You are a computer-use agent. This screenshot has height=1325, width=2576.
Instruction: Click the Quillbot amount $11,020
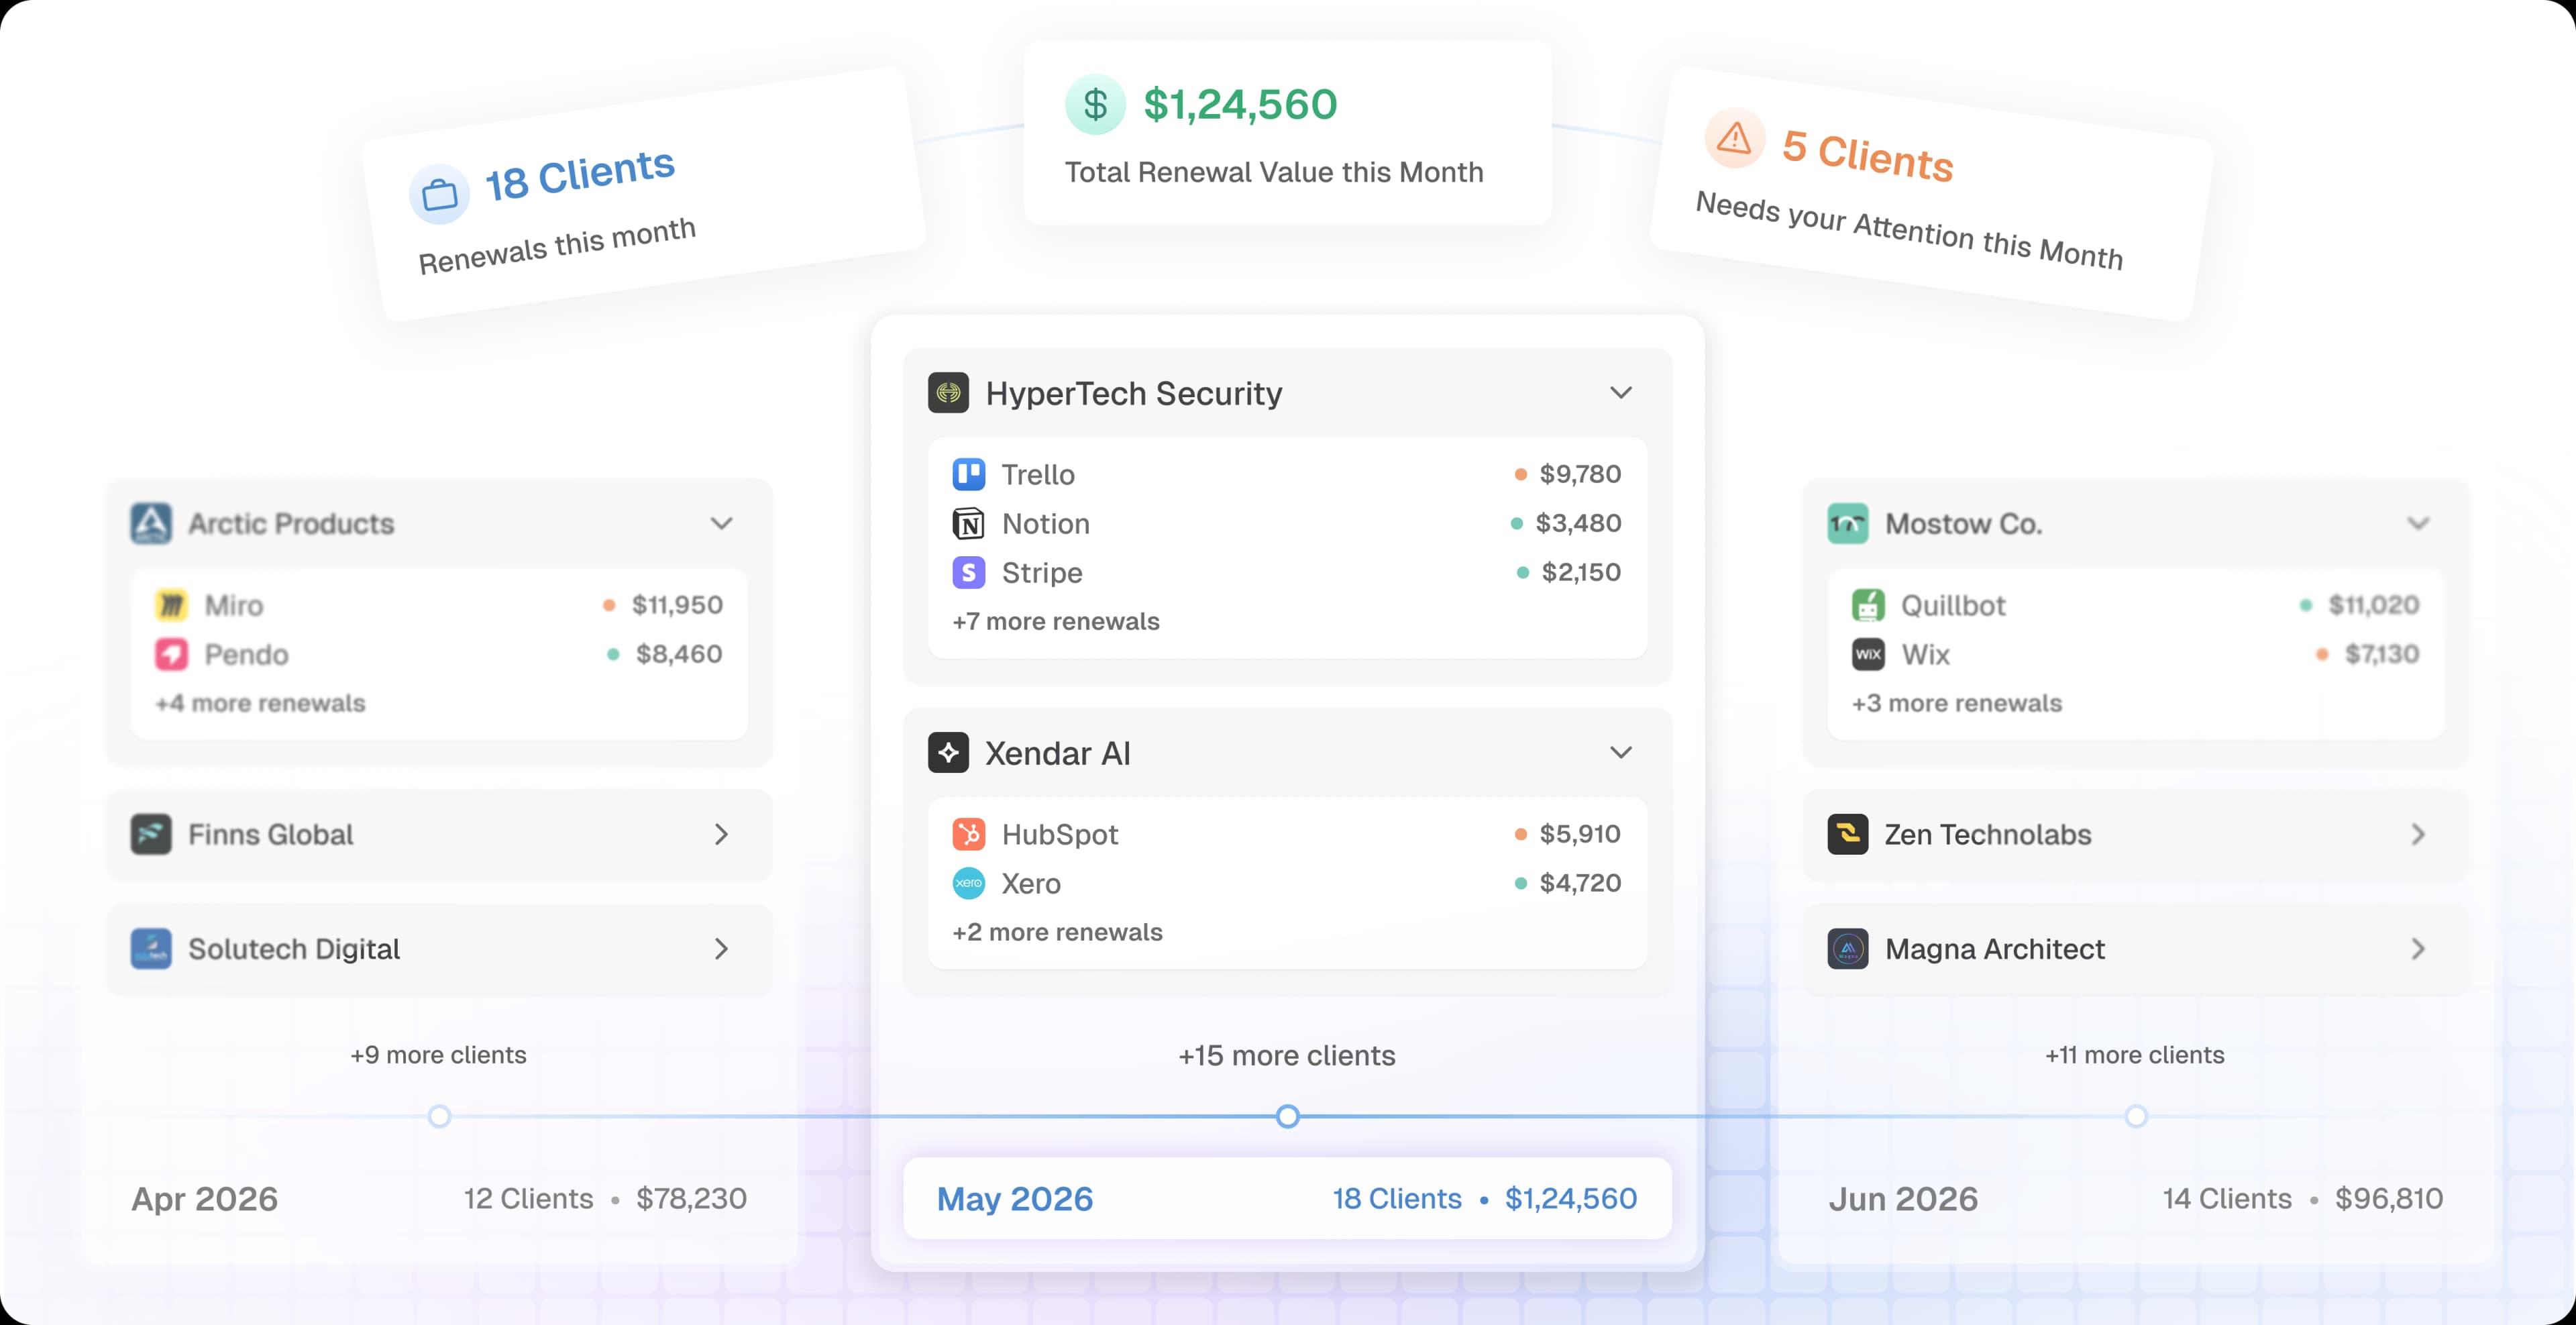pos(2374,605)
